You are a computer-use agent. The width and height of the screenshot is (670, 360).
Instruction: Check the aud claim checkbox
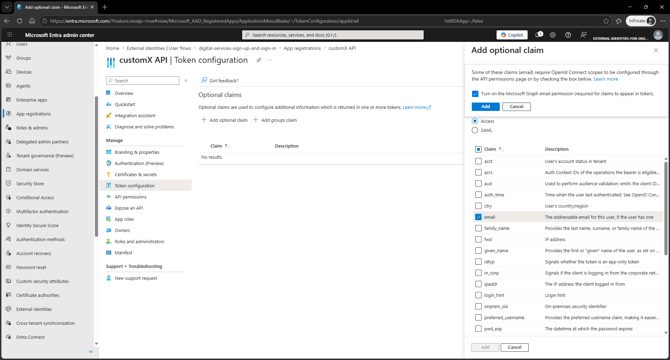point(479,184)
